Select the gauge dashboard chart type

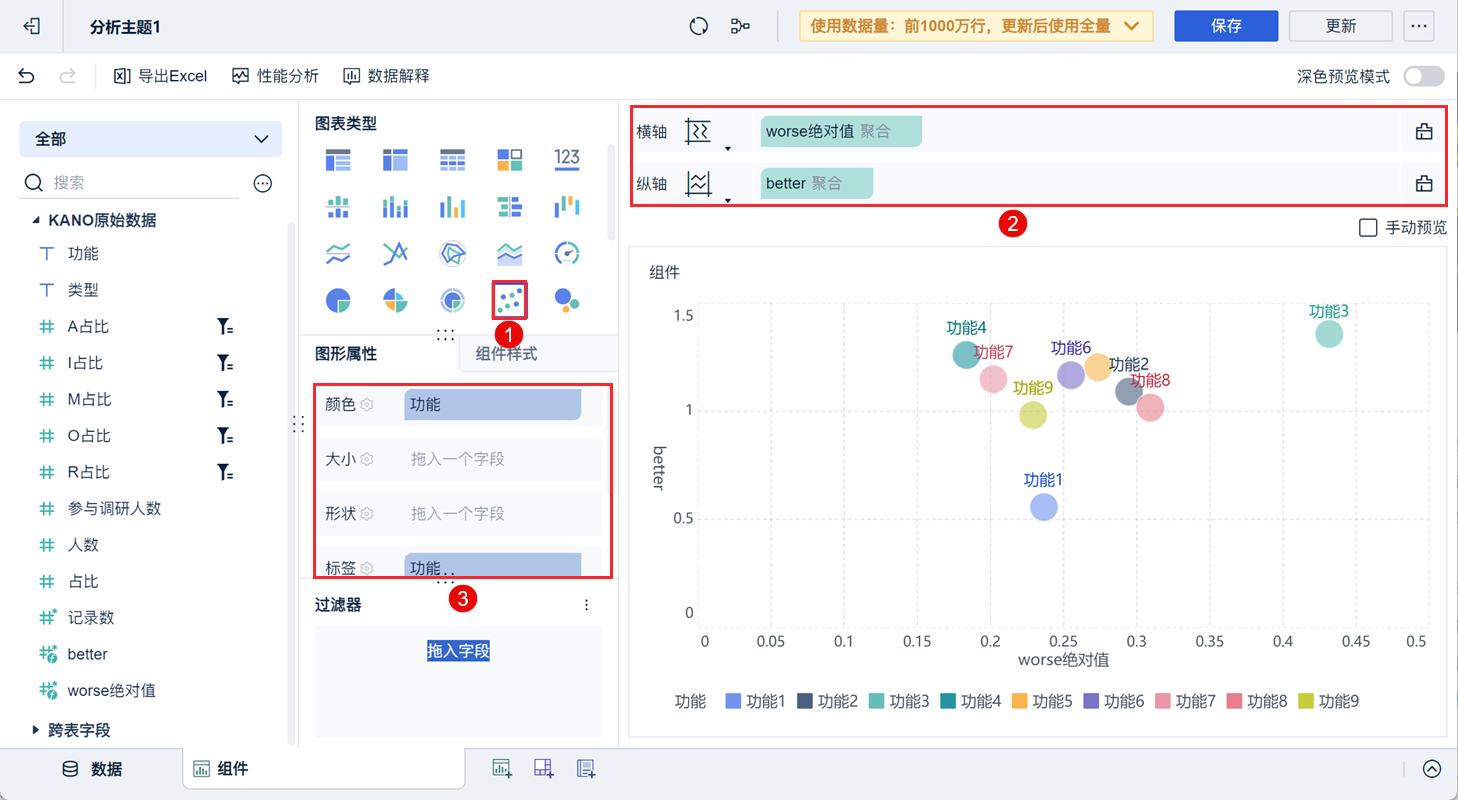567,254
